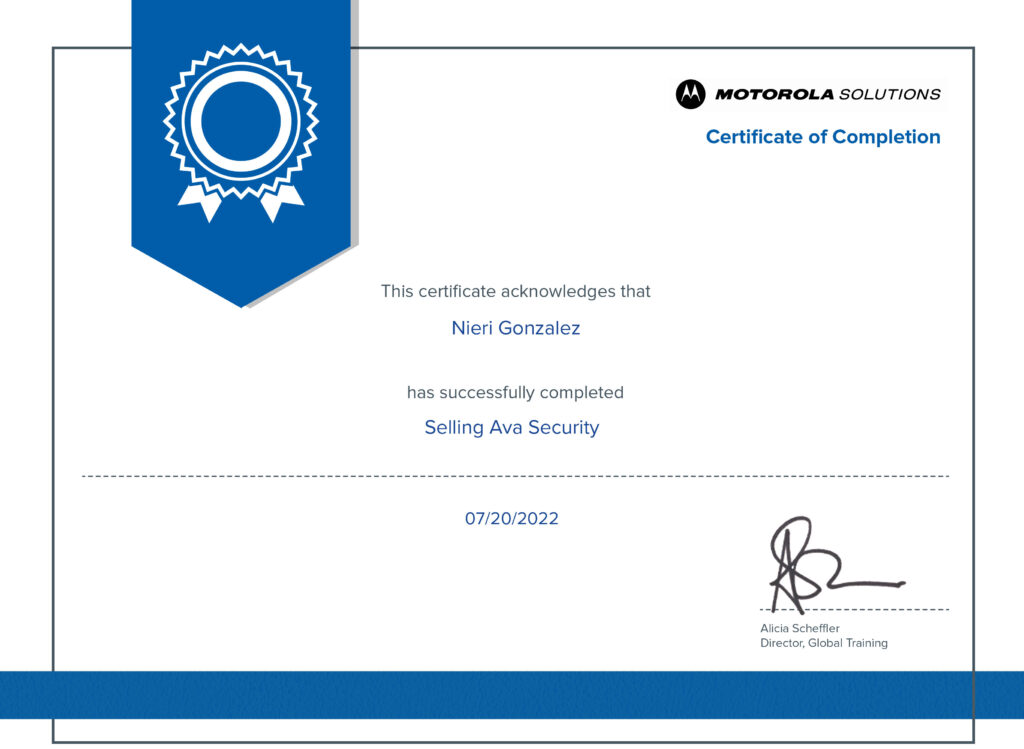
Task: Click the 'has successfully completed' line
Action: tap(515, 393)
